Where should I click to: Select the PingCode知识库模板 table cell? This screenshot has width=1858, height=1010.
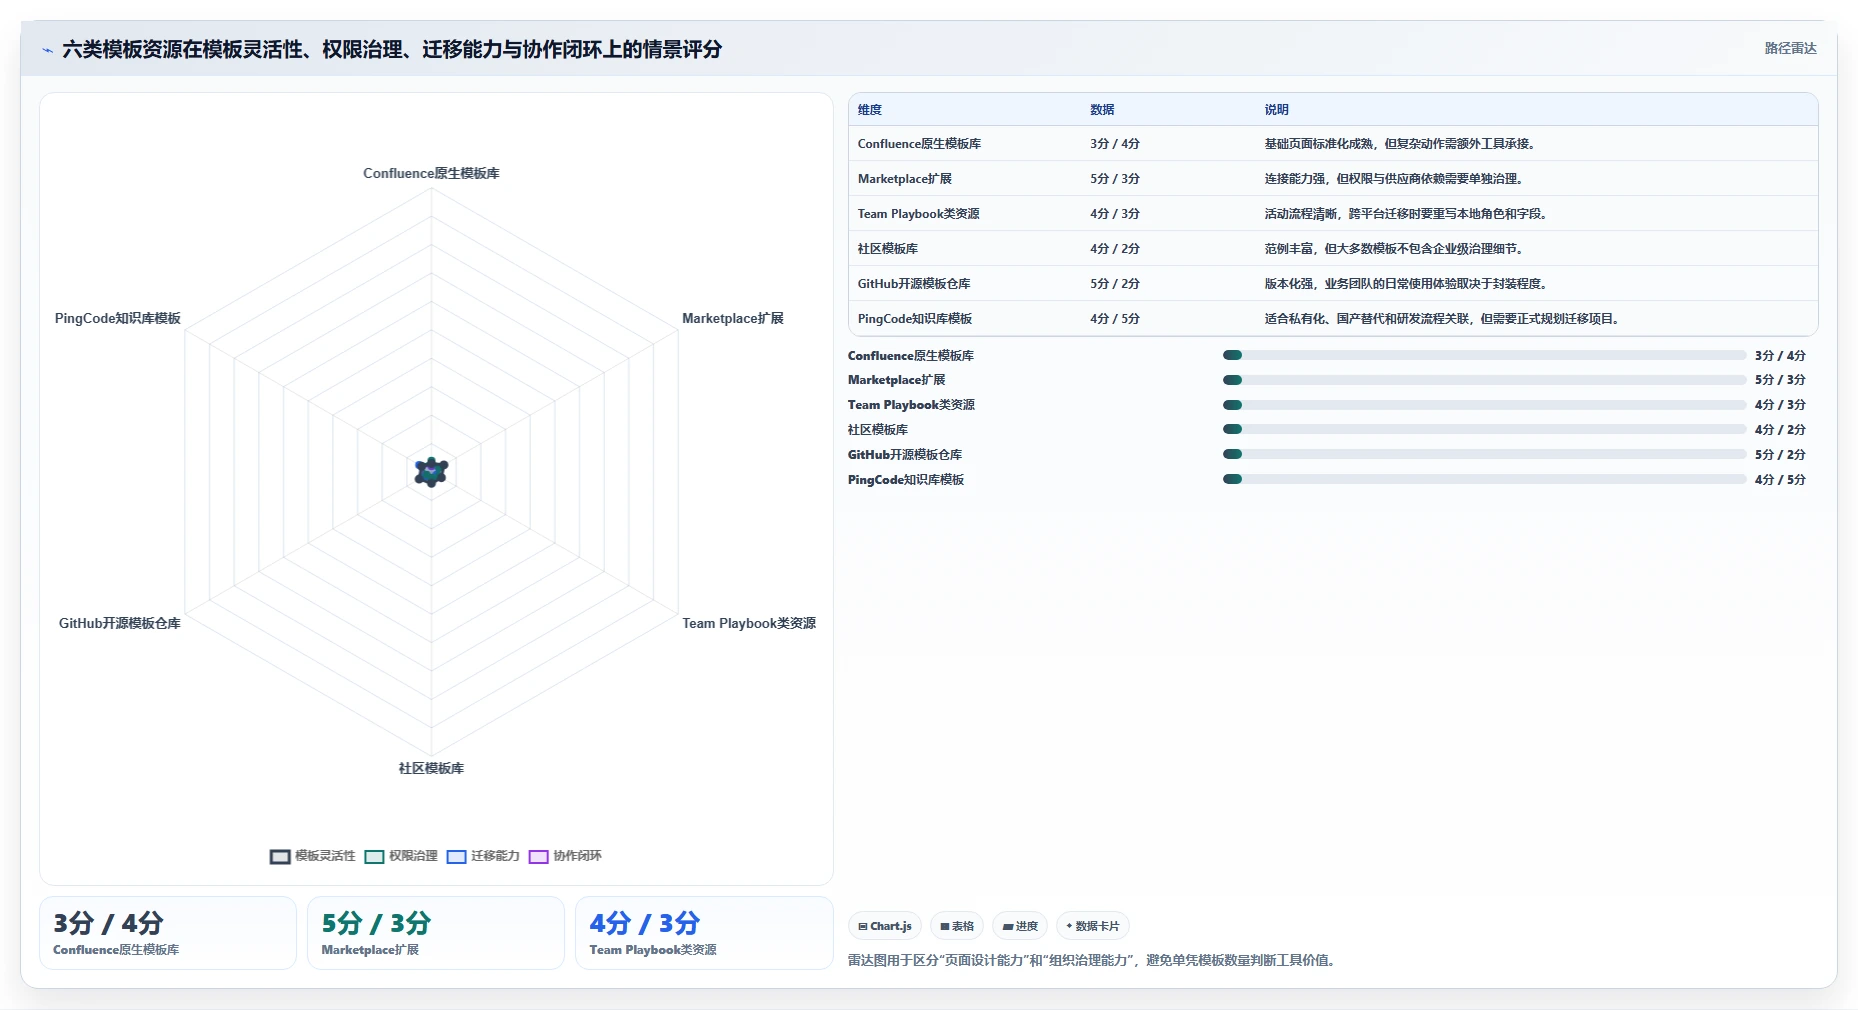915,319
